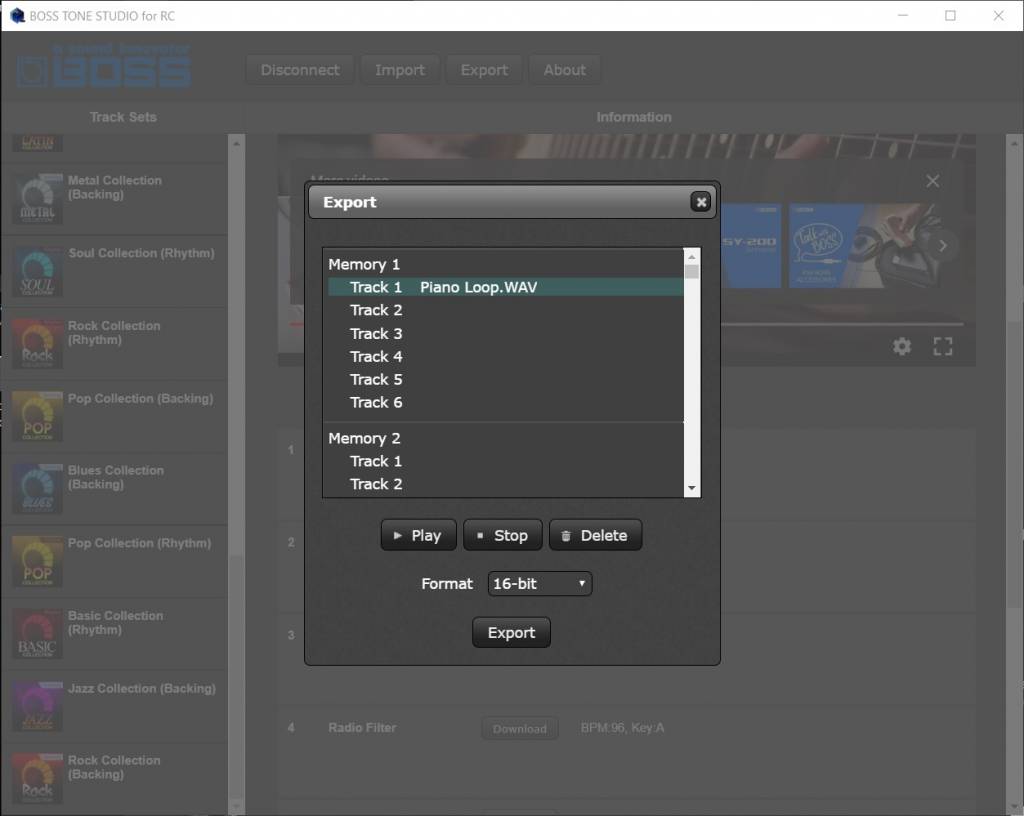
Task: Click the Radio Filter track name
Action: [x=362, y=727]
